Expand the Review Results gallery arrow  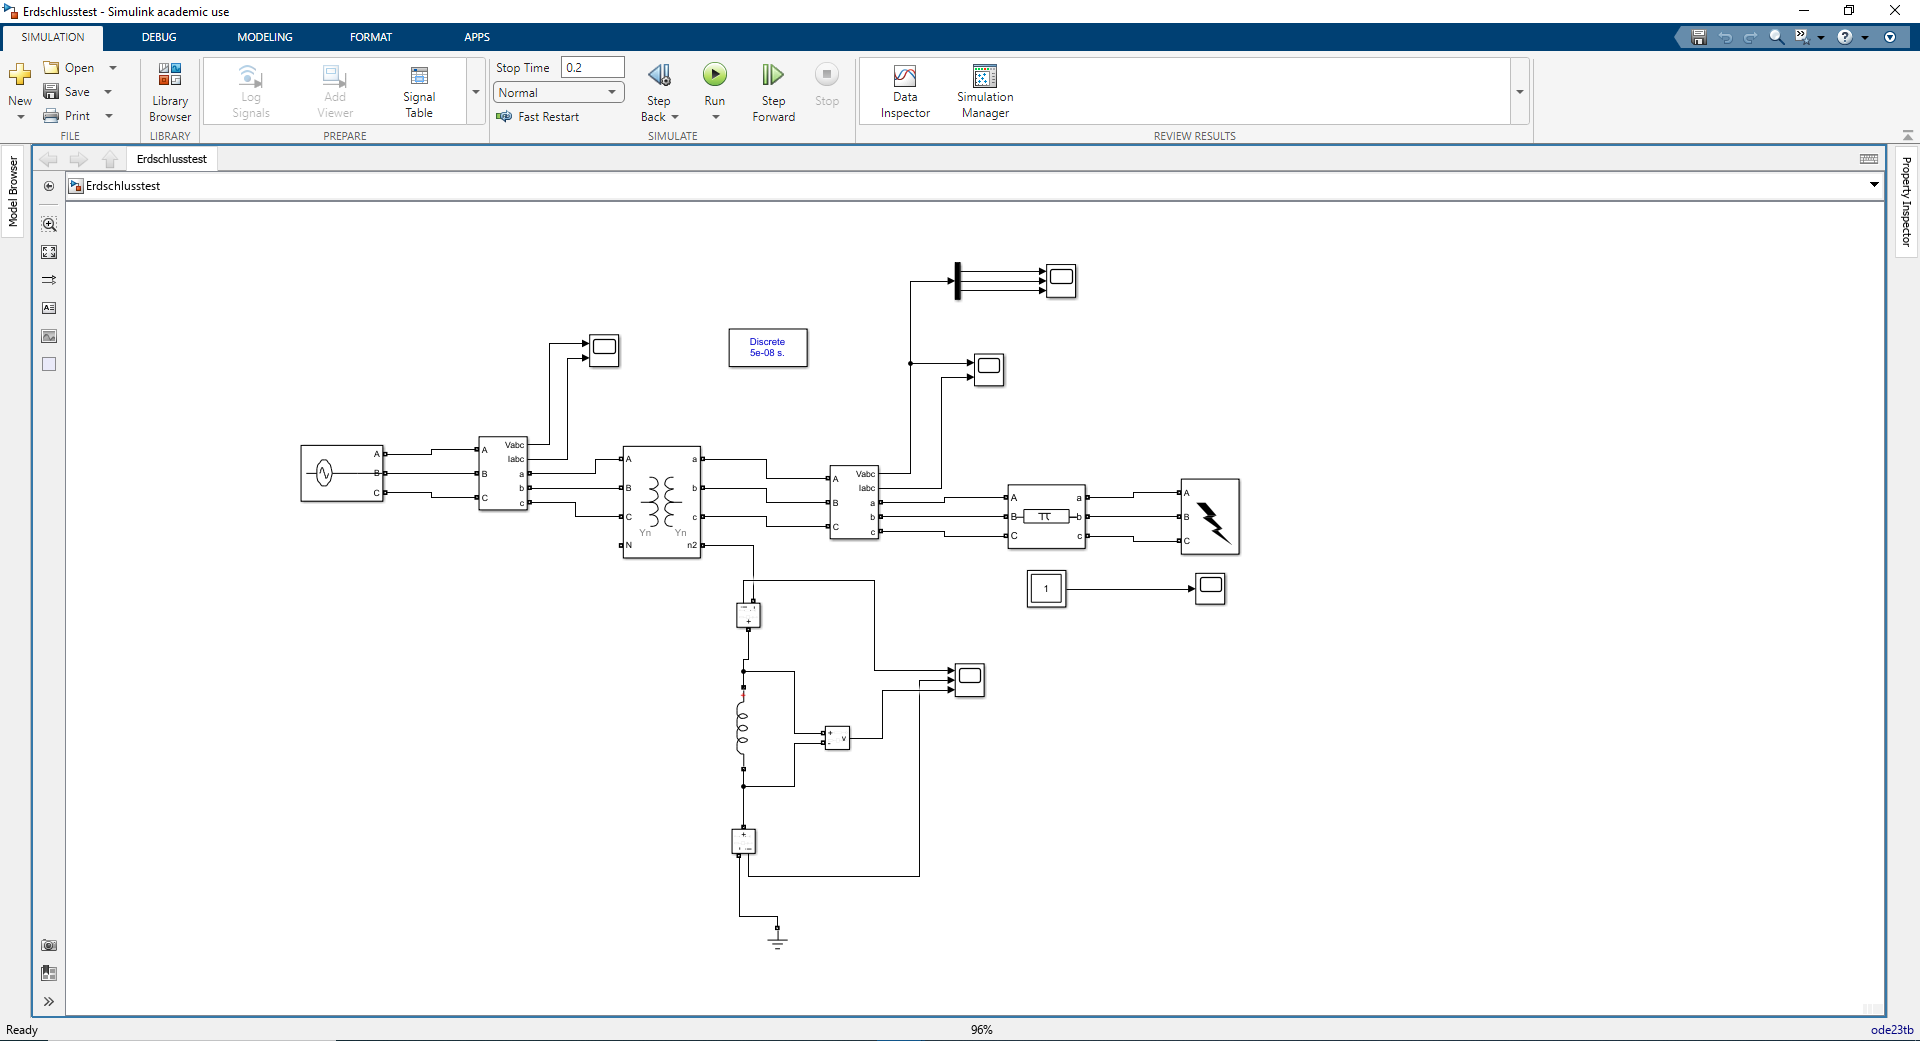click(x=1519, y=92)
